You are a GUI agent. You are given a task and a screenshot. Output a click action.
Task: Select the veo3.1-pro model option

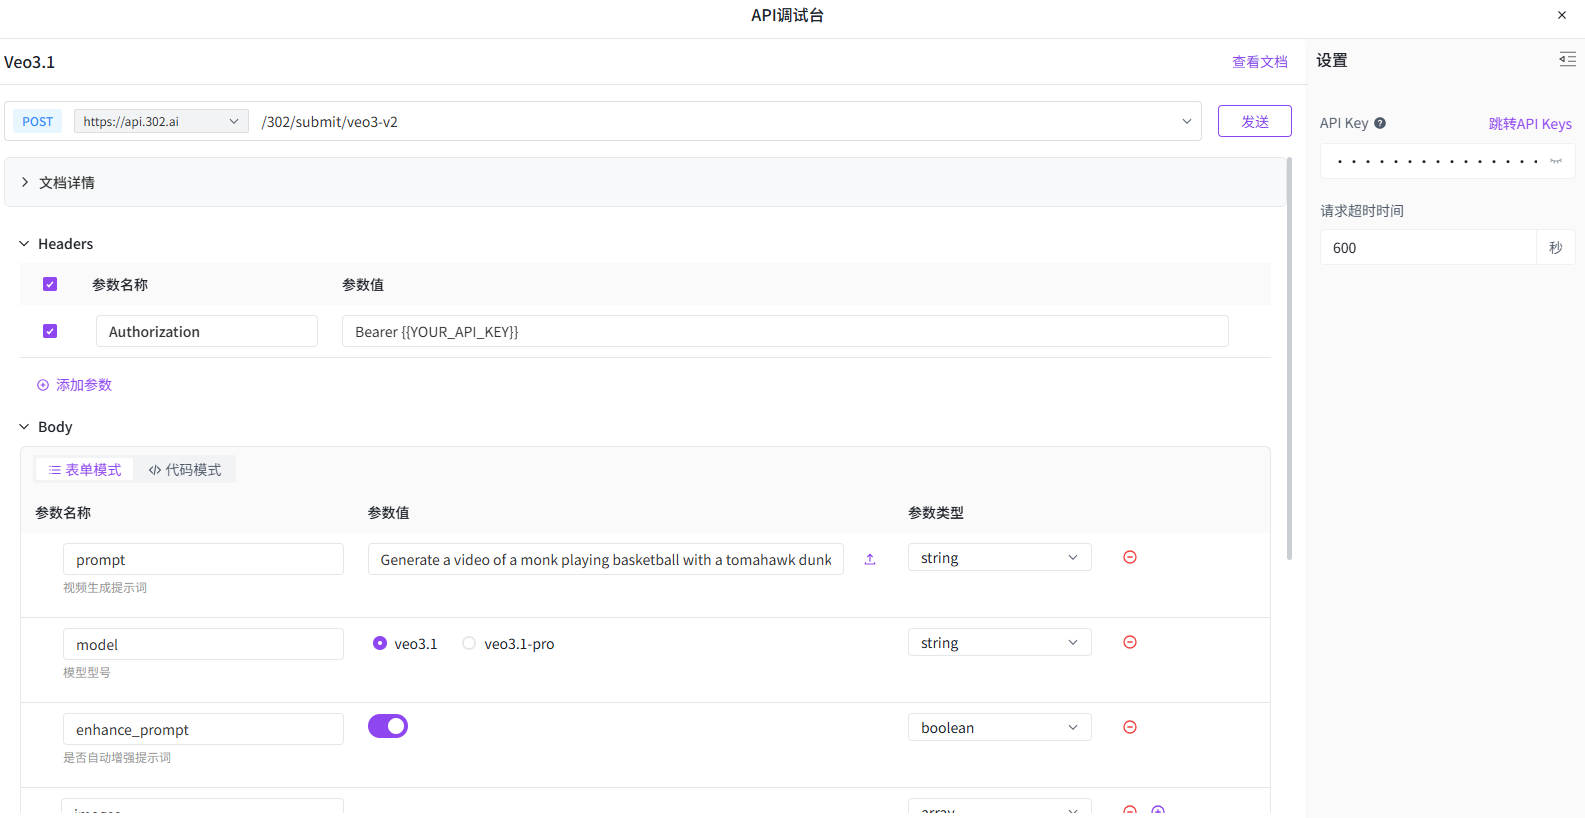click(469, 643)
